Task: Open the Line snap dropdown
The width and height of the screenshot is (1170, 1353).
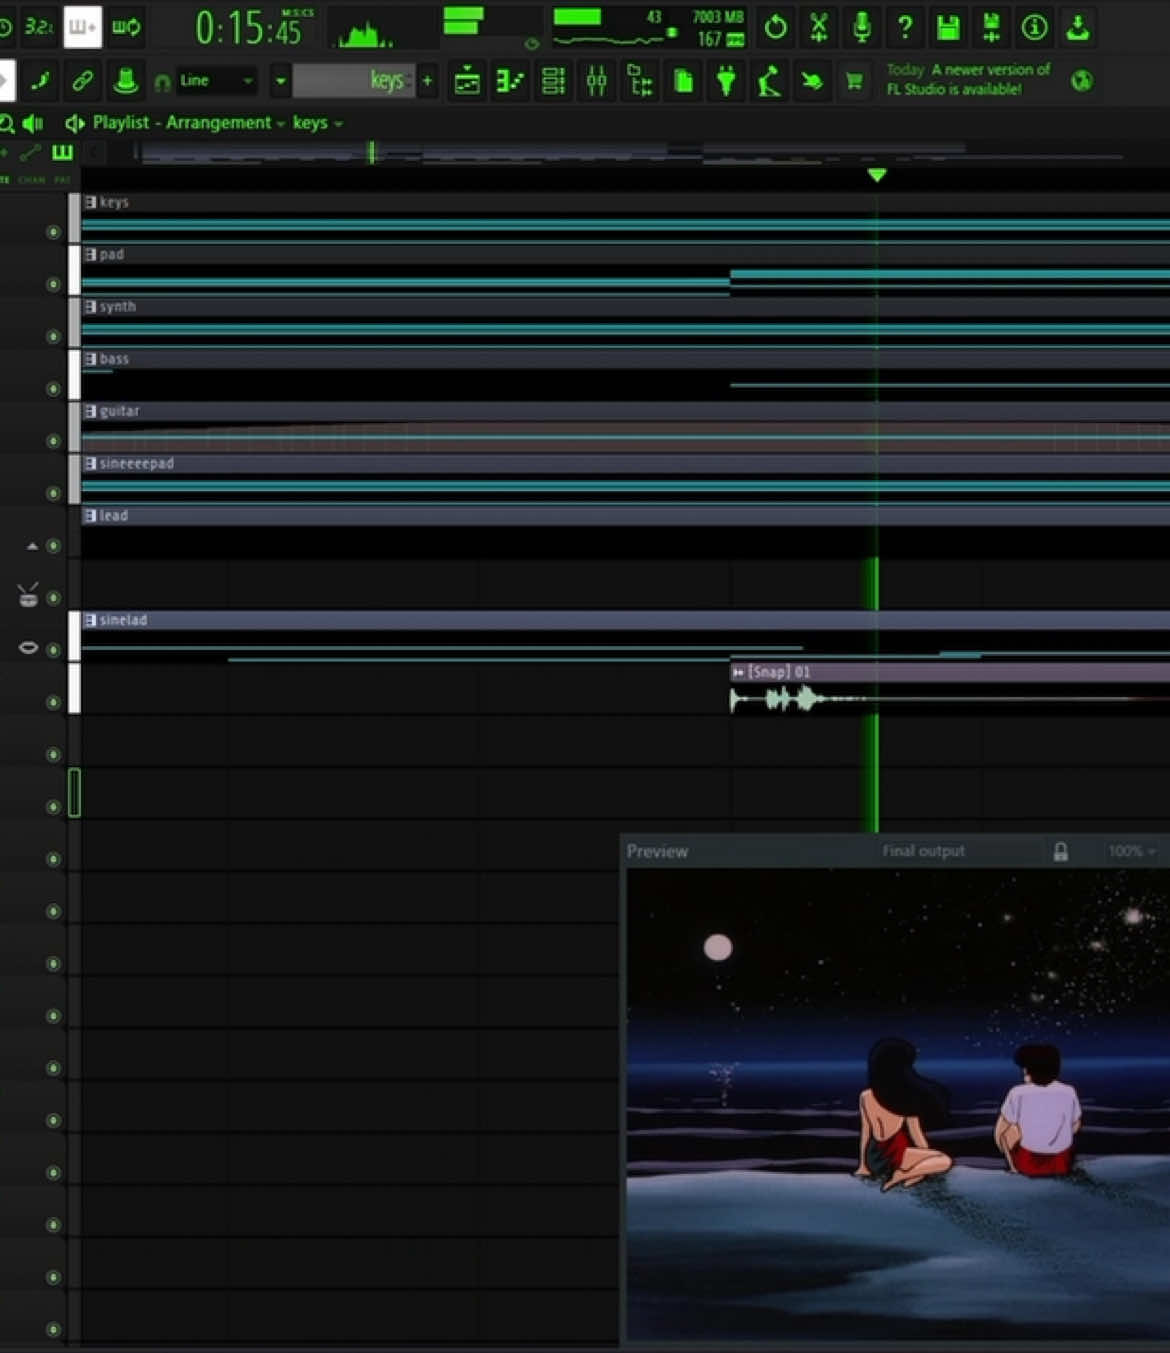Action: click(x=216, y=81)
